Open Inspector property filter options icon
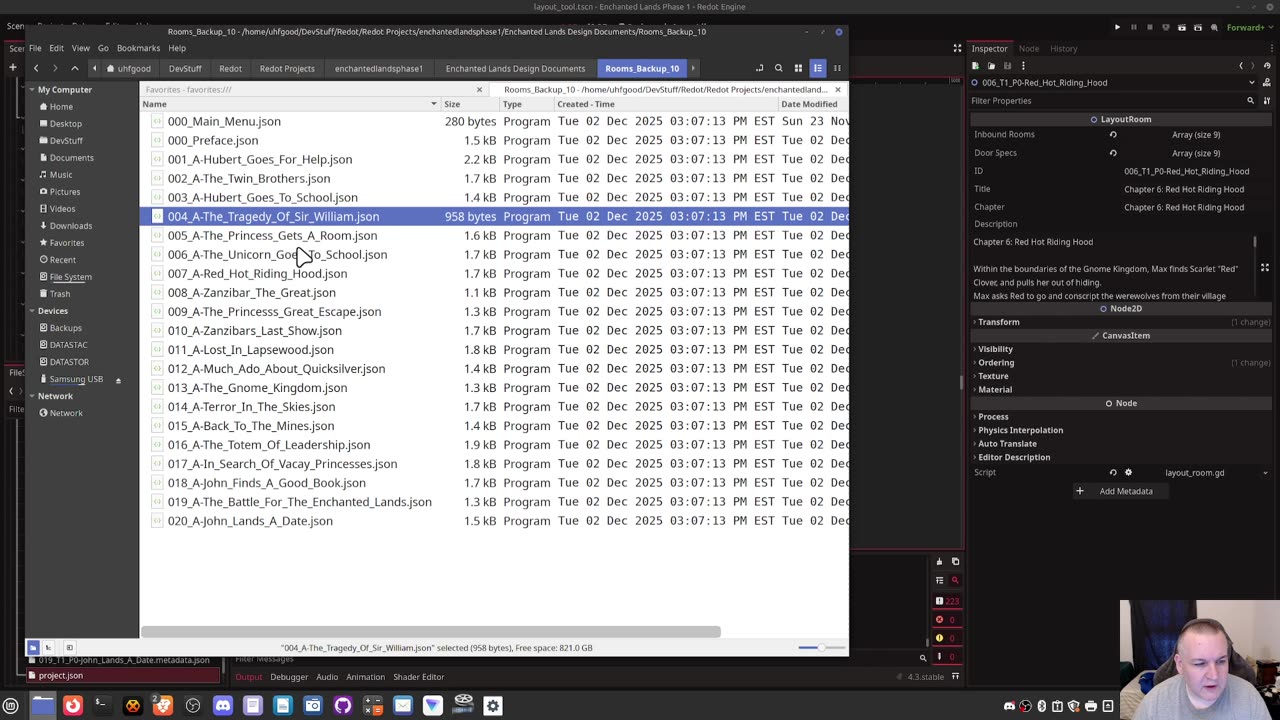The image size is (1280, 720). point(1265,101)
